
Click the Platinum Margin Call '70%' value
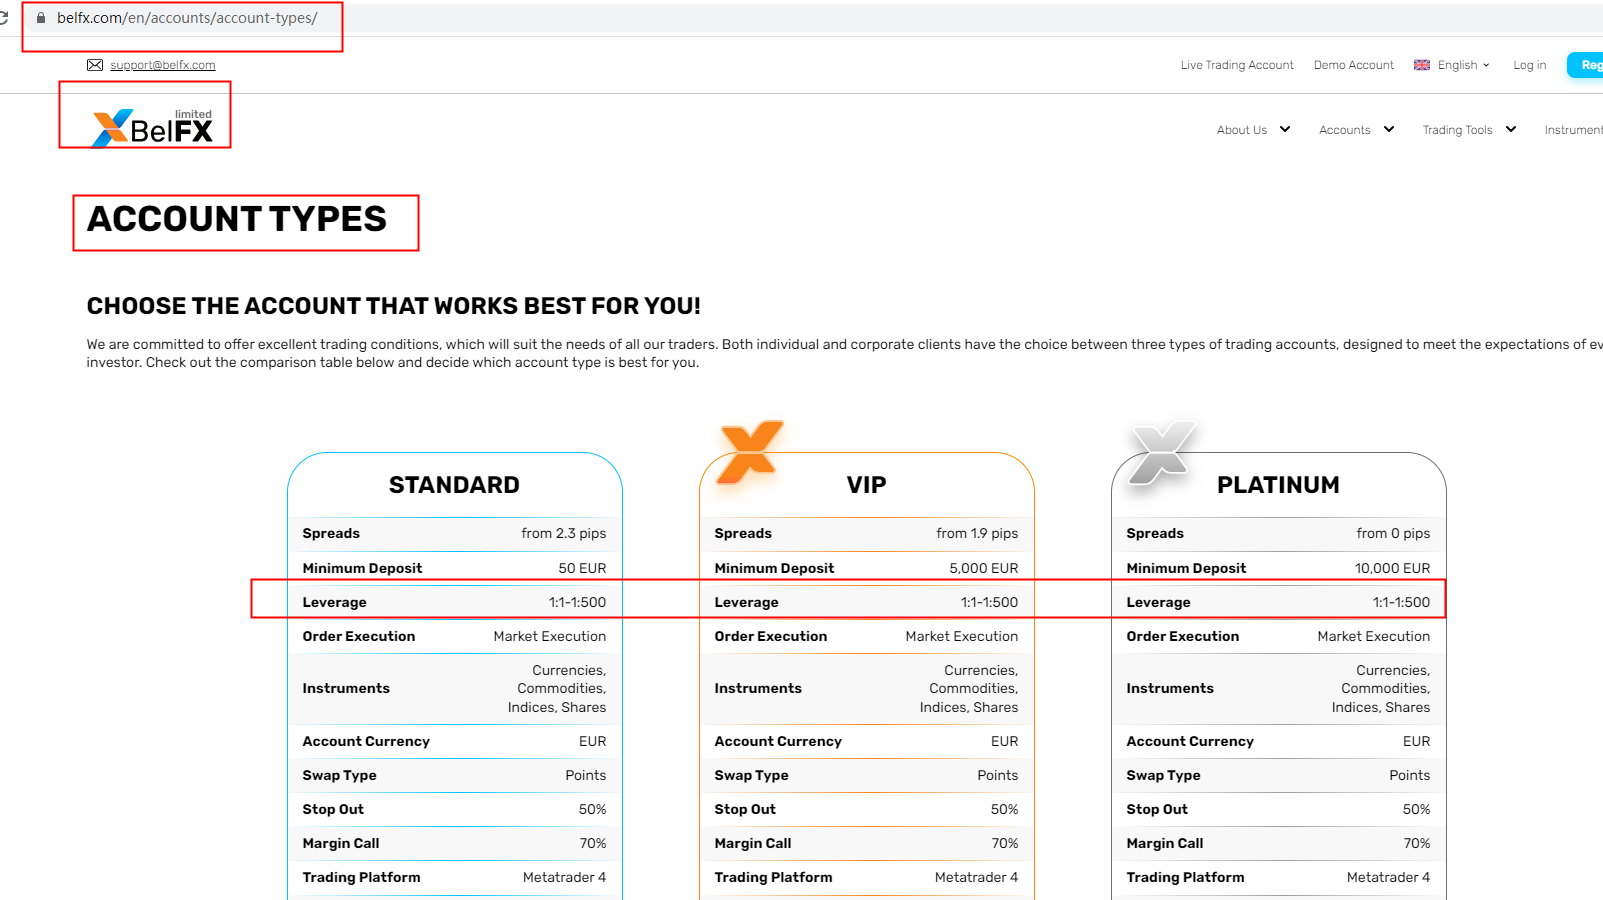[x=1417, y=843]
